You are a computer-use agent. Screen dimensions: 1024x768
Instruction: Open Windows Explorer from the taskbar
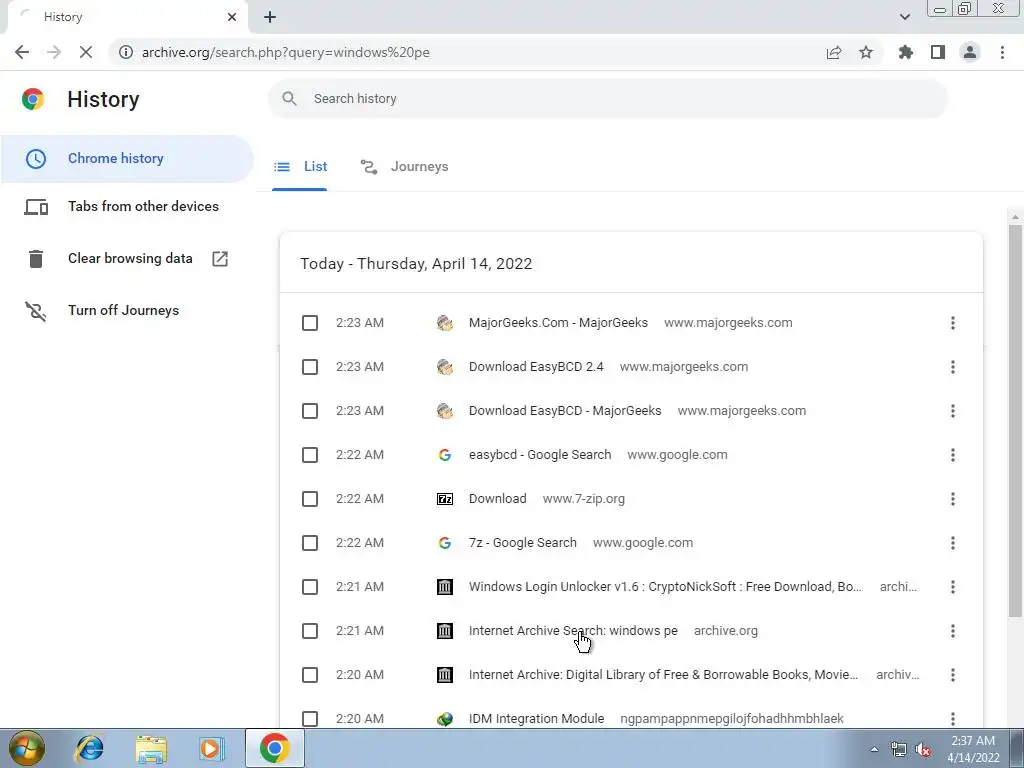click(151, 748)
